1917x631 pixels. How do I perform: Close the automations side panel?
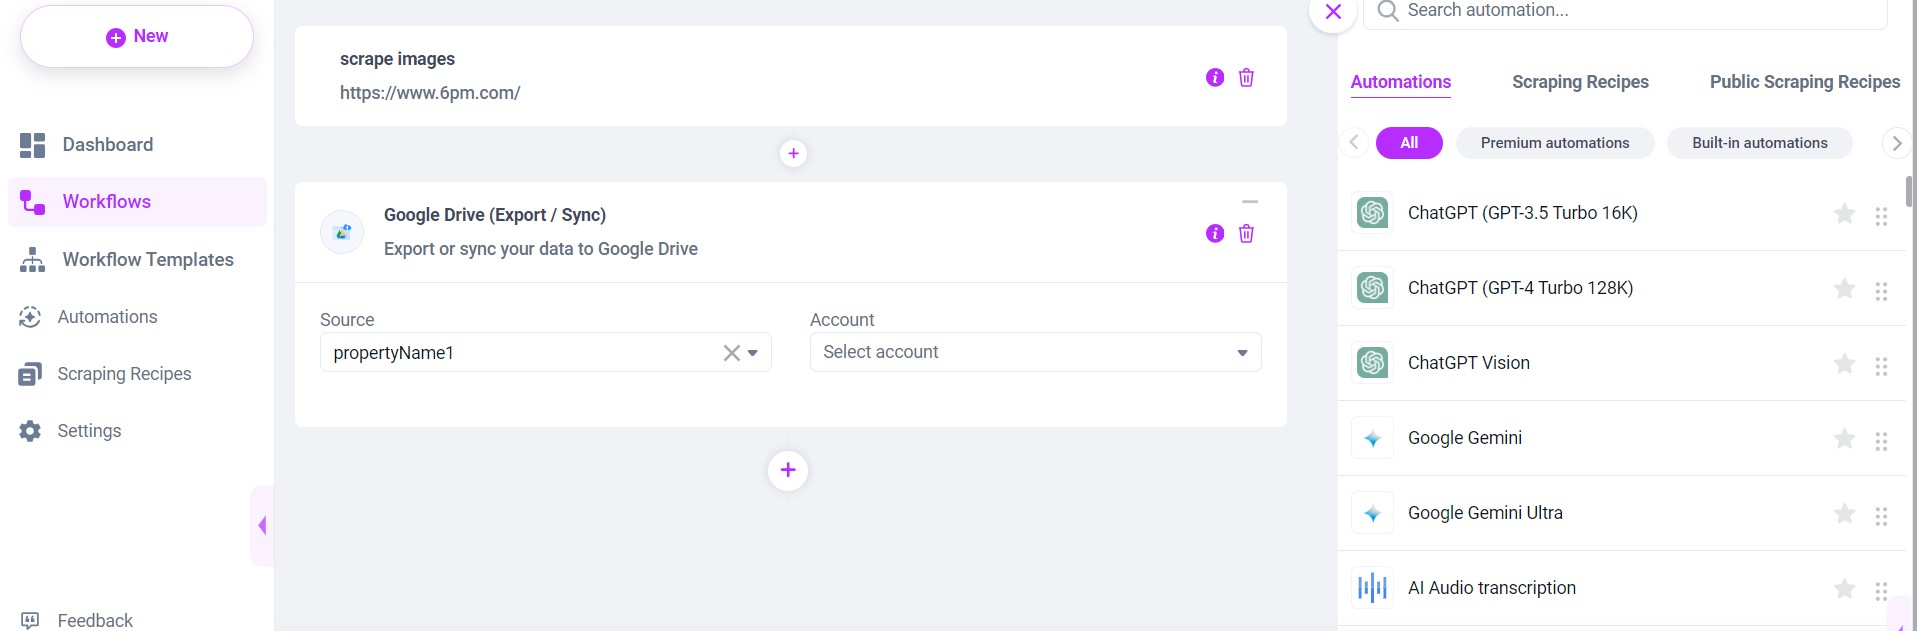click(x=1333, y=12)
